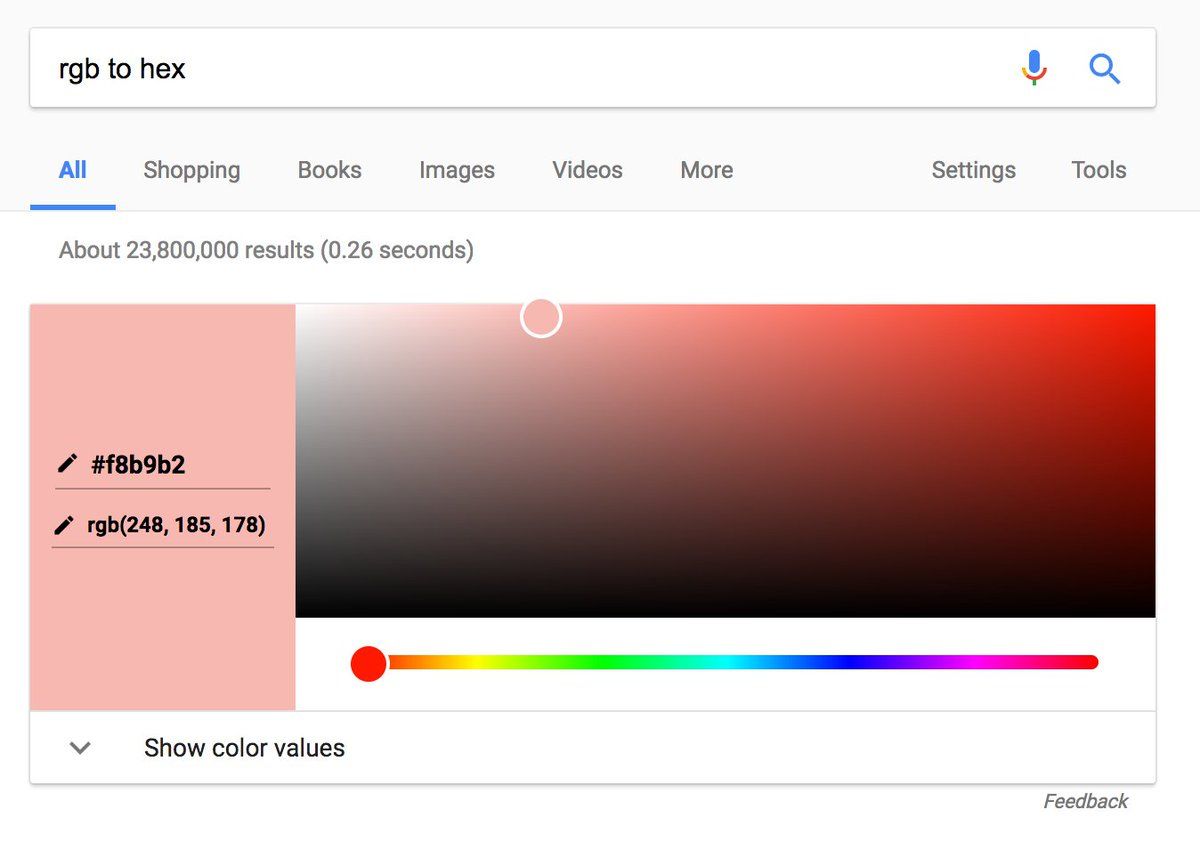The width and height of the screenshot is (1200, 842).
Task: Switch to the Shopping tab
Action: coord(192,170)
